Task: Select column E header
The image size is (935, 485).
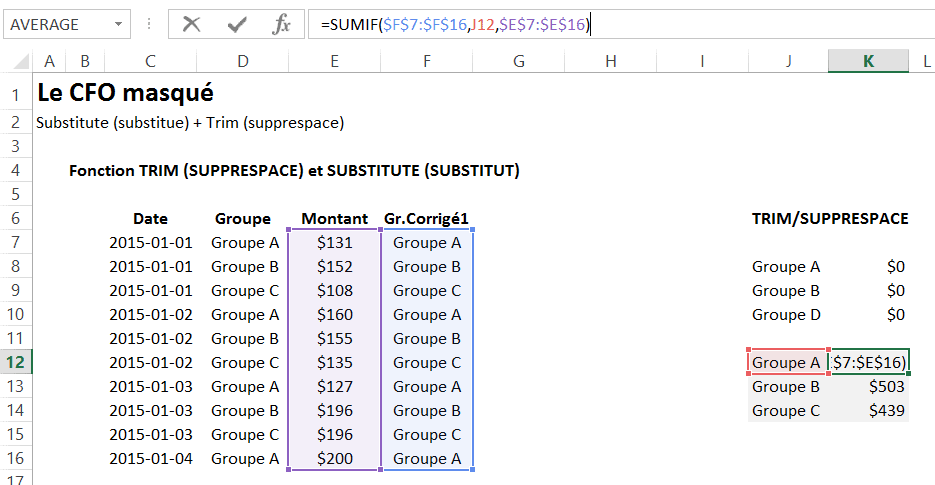Action: tap(334, 61)
